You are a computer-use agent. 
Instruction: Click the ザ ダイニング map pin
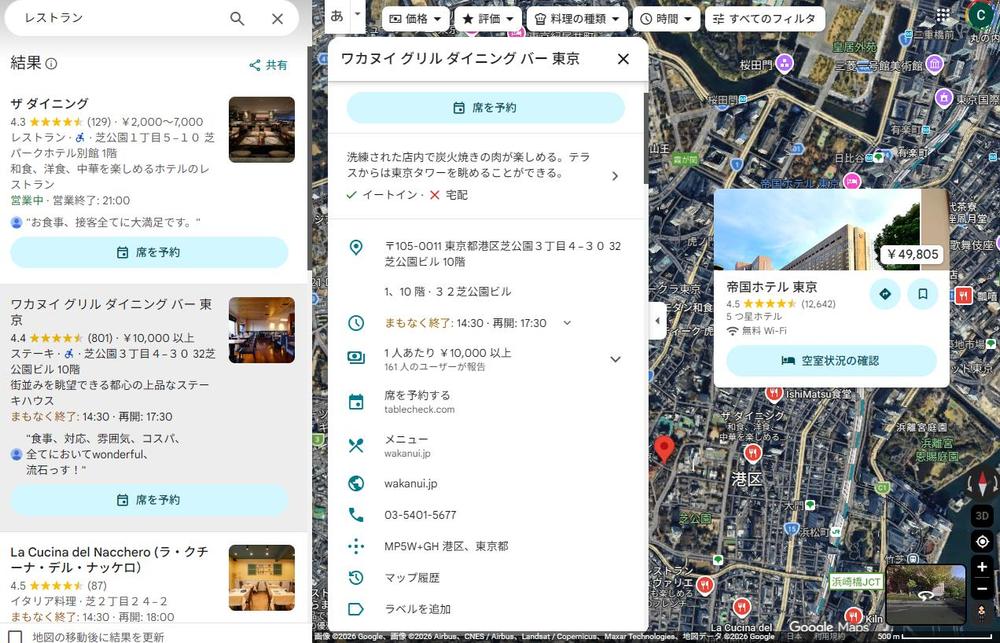tap(753, 454)
